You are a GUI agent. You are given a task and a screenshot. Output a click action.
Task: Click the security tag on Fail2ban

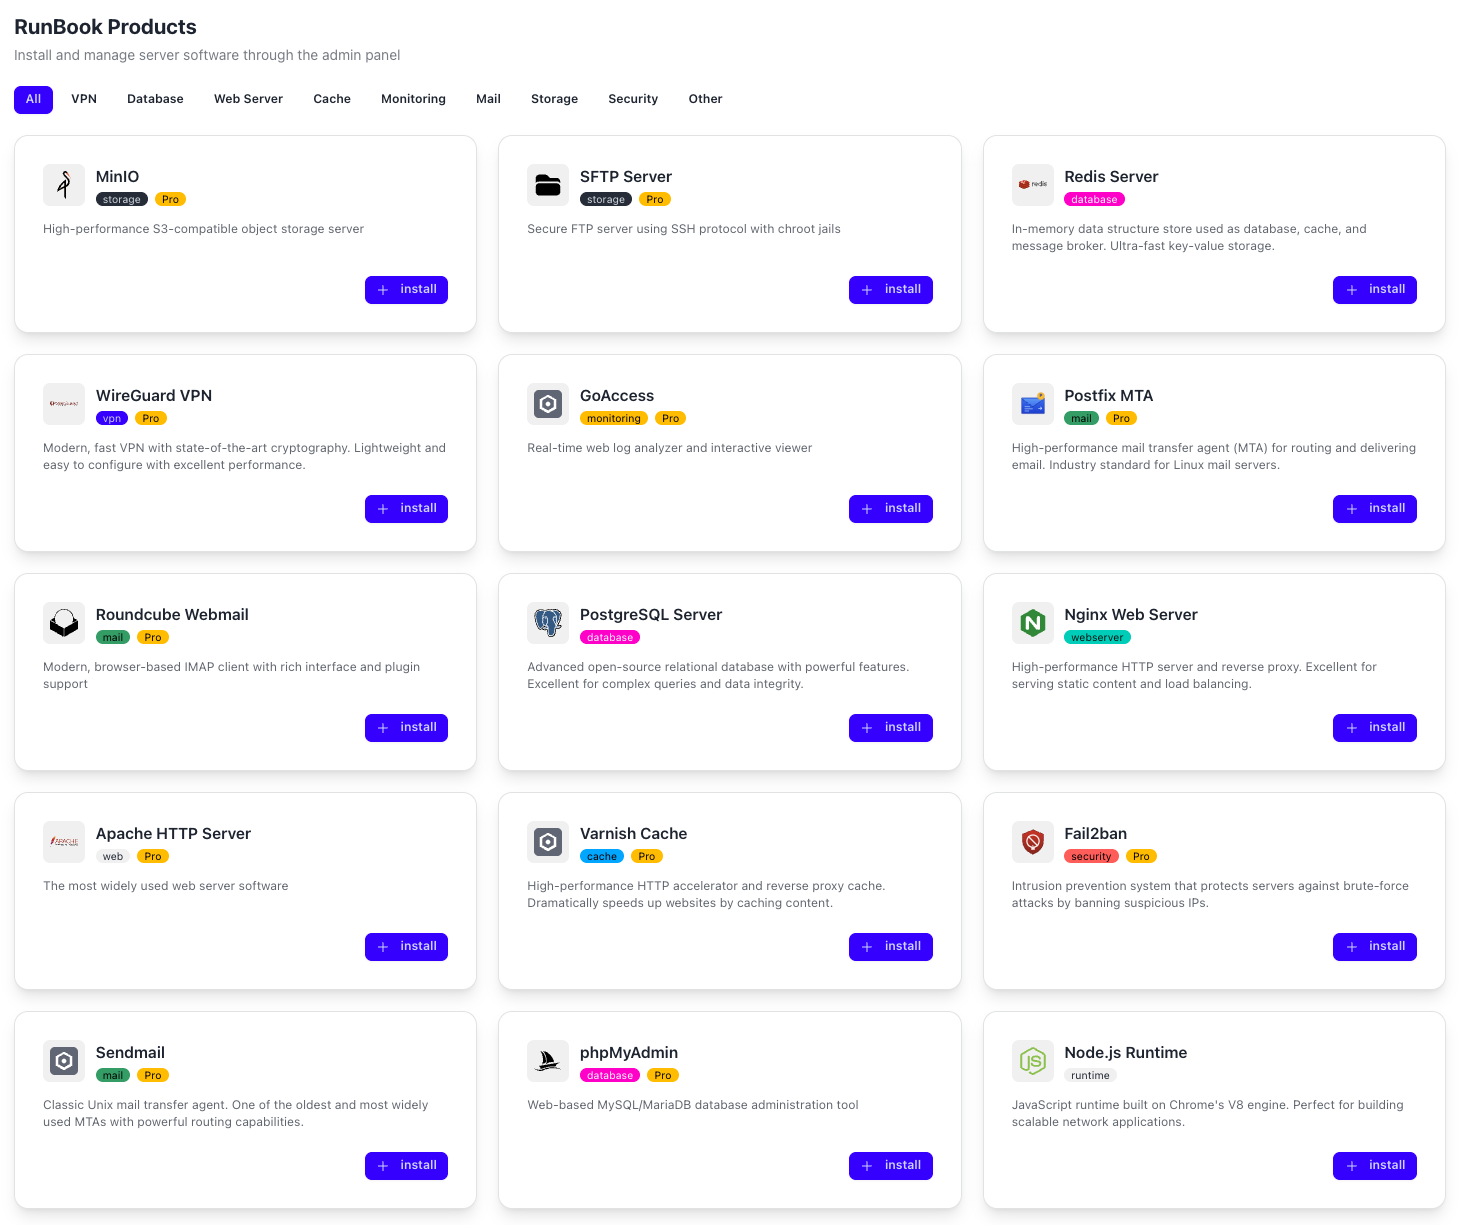coord(1091,857)
